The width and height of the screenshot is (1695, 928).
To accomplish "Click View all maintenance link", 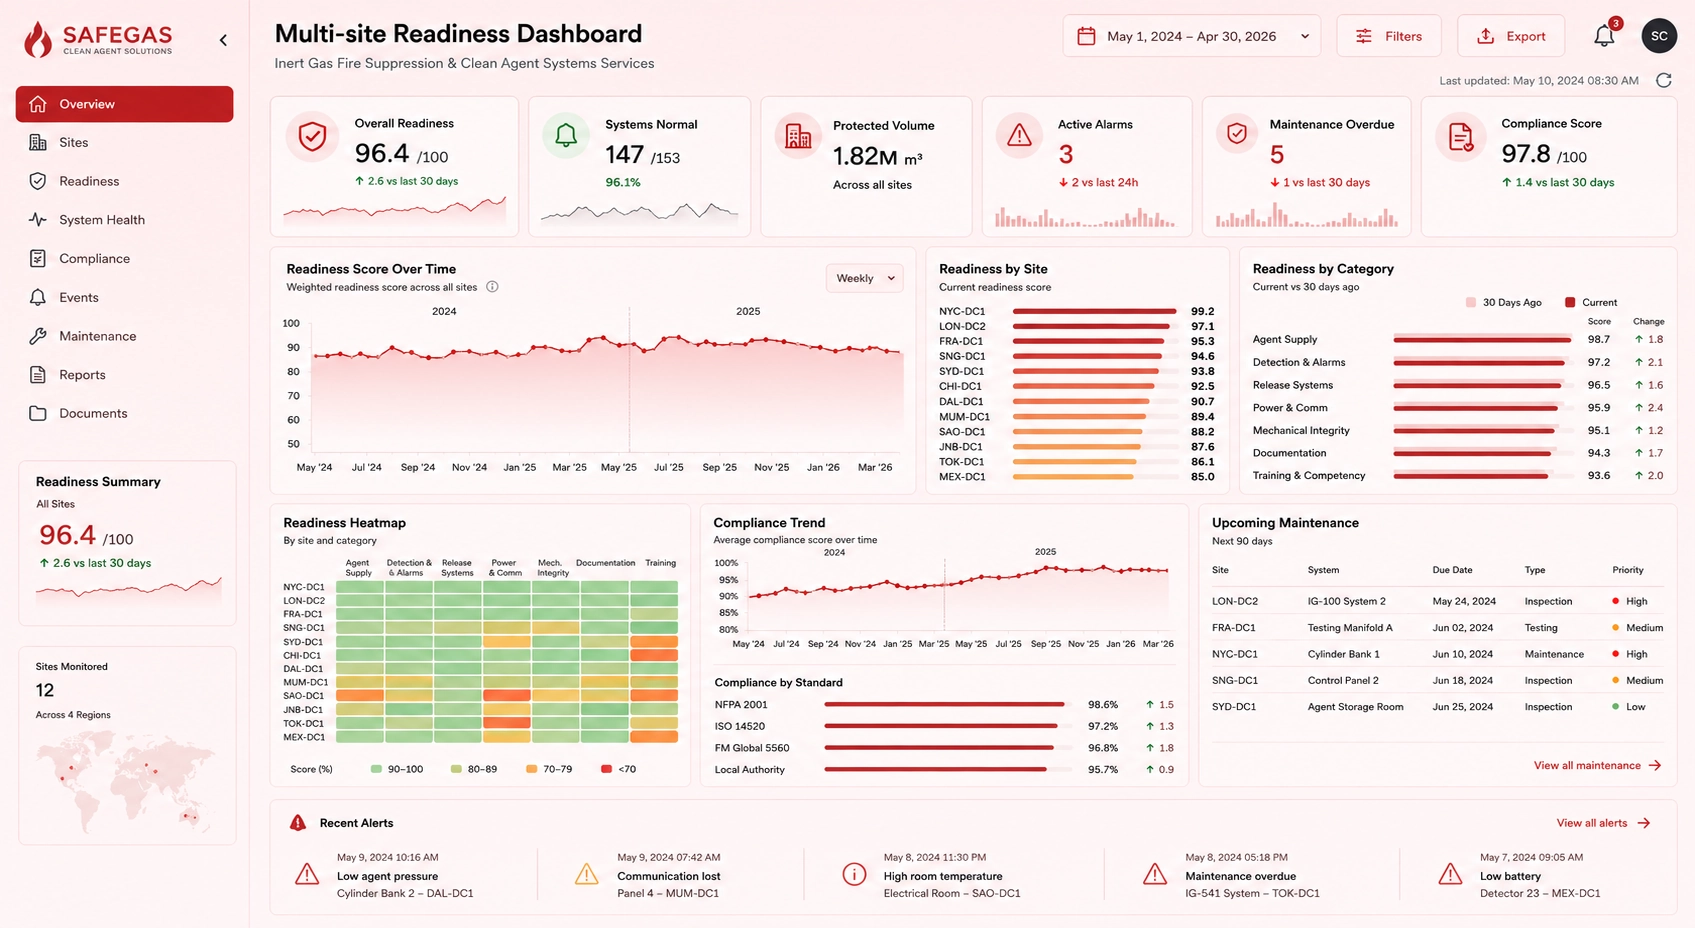I will (x=1597, y=766).
